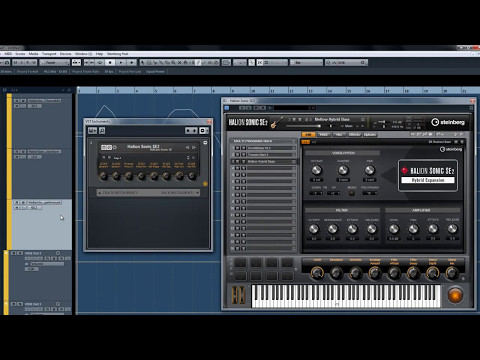Click the first quick control knob in VST rack
Screen dimensions: 480x360
click(104, 176)
